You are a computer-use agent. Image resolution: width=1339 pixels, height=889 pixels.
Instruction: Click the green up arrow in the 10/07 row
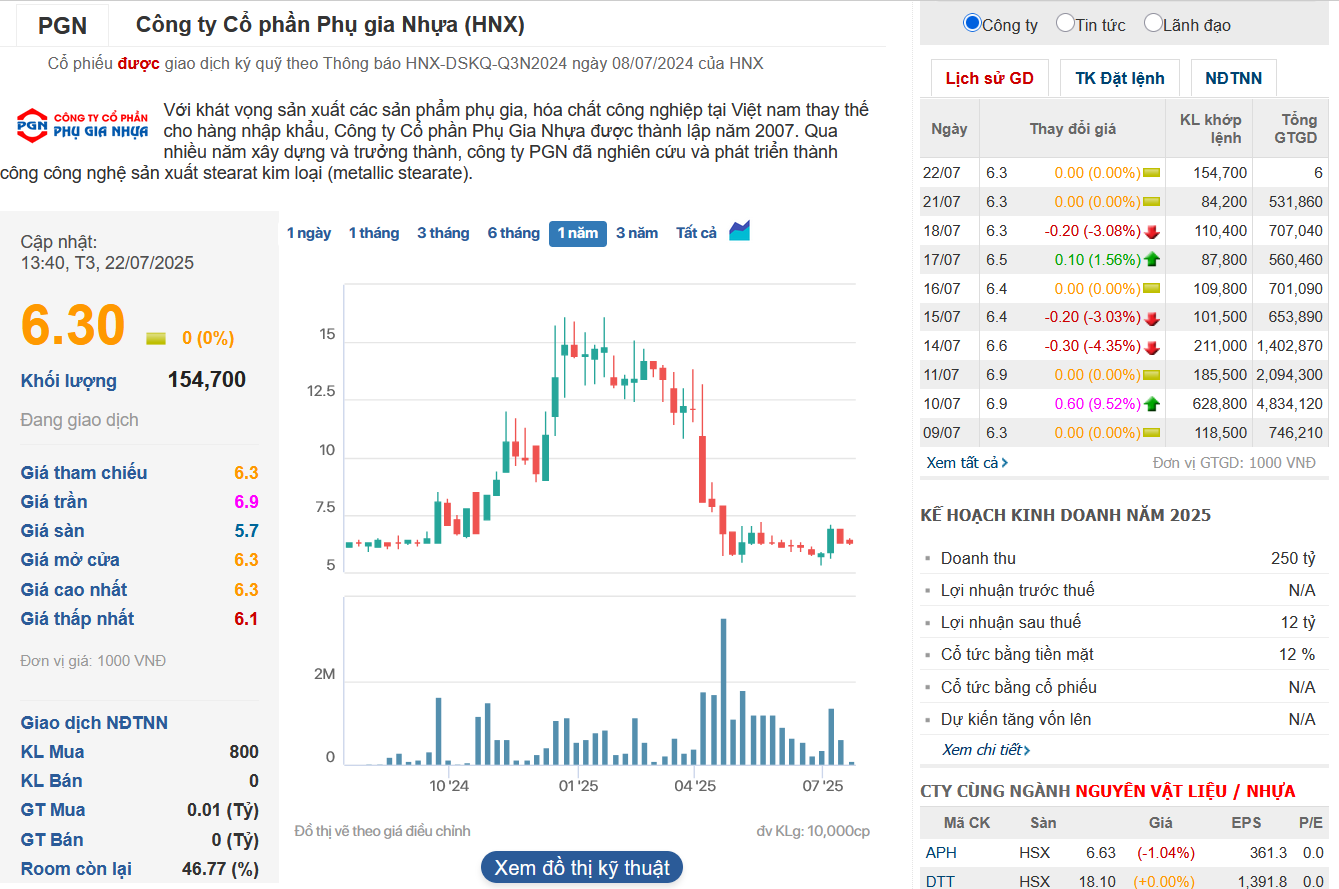coord(1152,404)
